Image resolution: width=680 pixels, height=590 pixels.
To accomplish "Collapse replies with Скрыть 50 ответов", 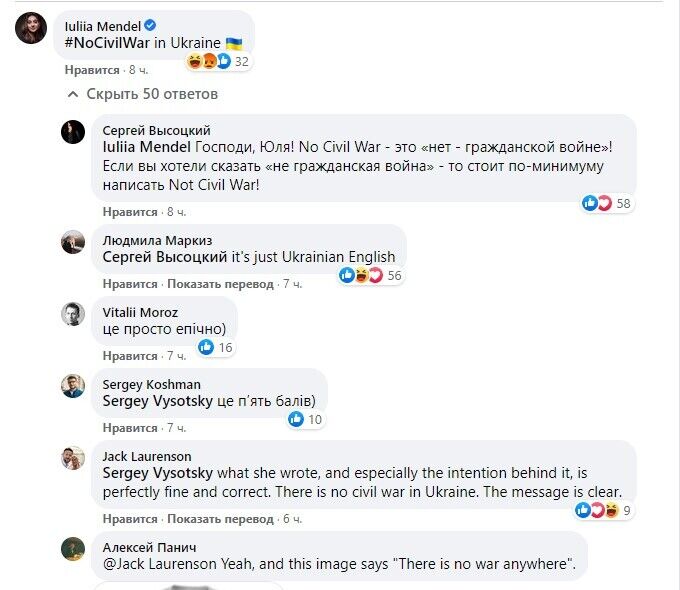I will (142, 94).
